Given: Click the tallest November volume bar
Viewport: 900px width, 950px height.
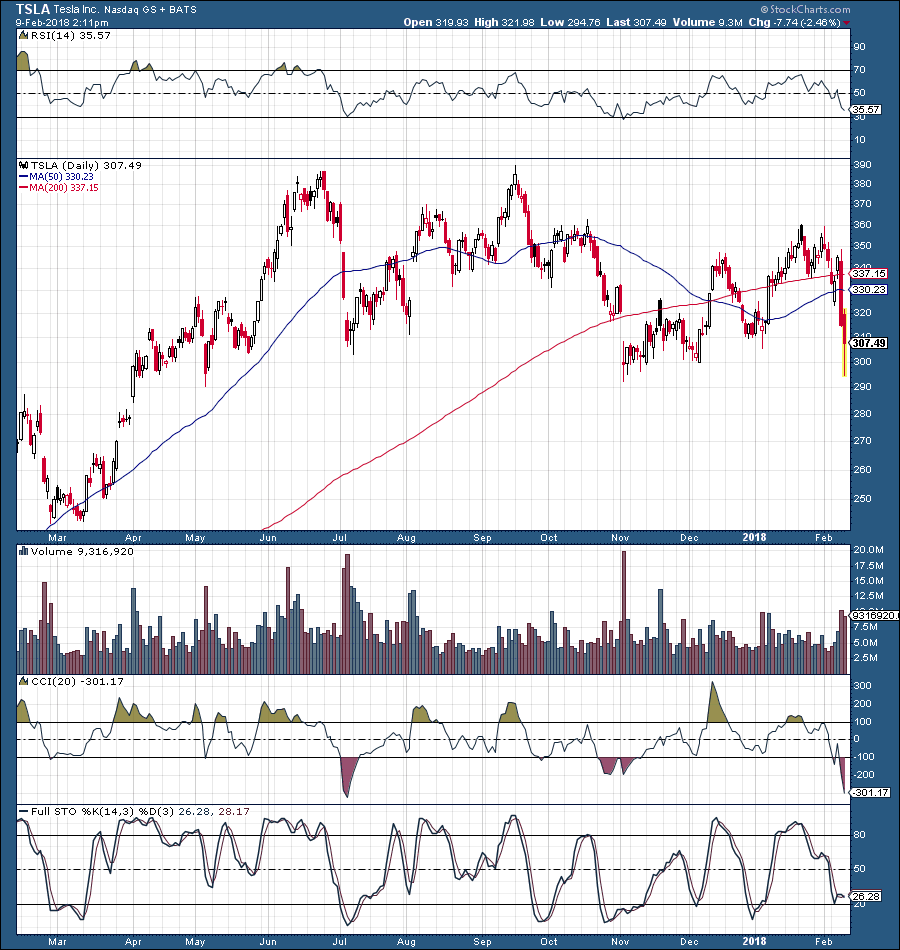Looking at the screenshot, I should tap(624, 612).
